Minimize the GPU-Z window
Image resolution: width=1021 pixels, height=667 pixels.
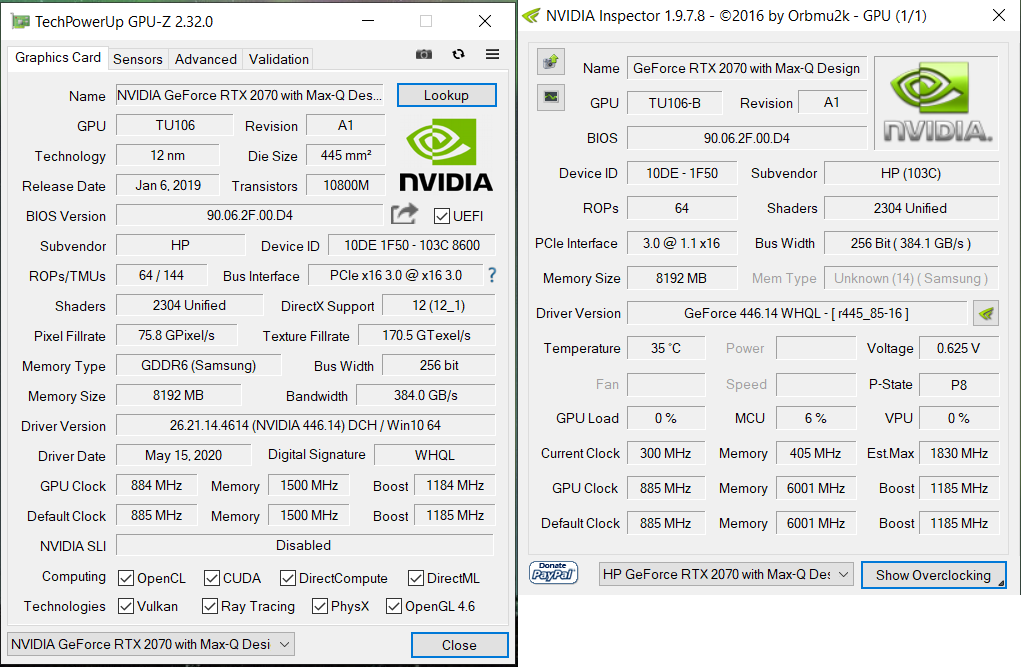click(368, 21)
